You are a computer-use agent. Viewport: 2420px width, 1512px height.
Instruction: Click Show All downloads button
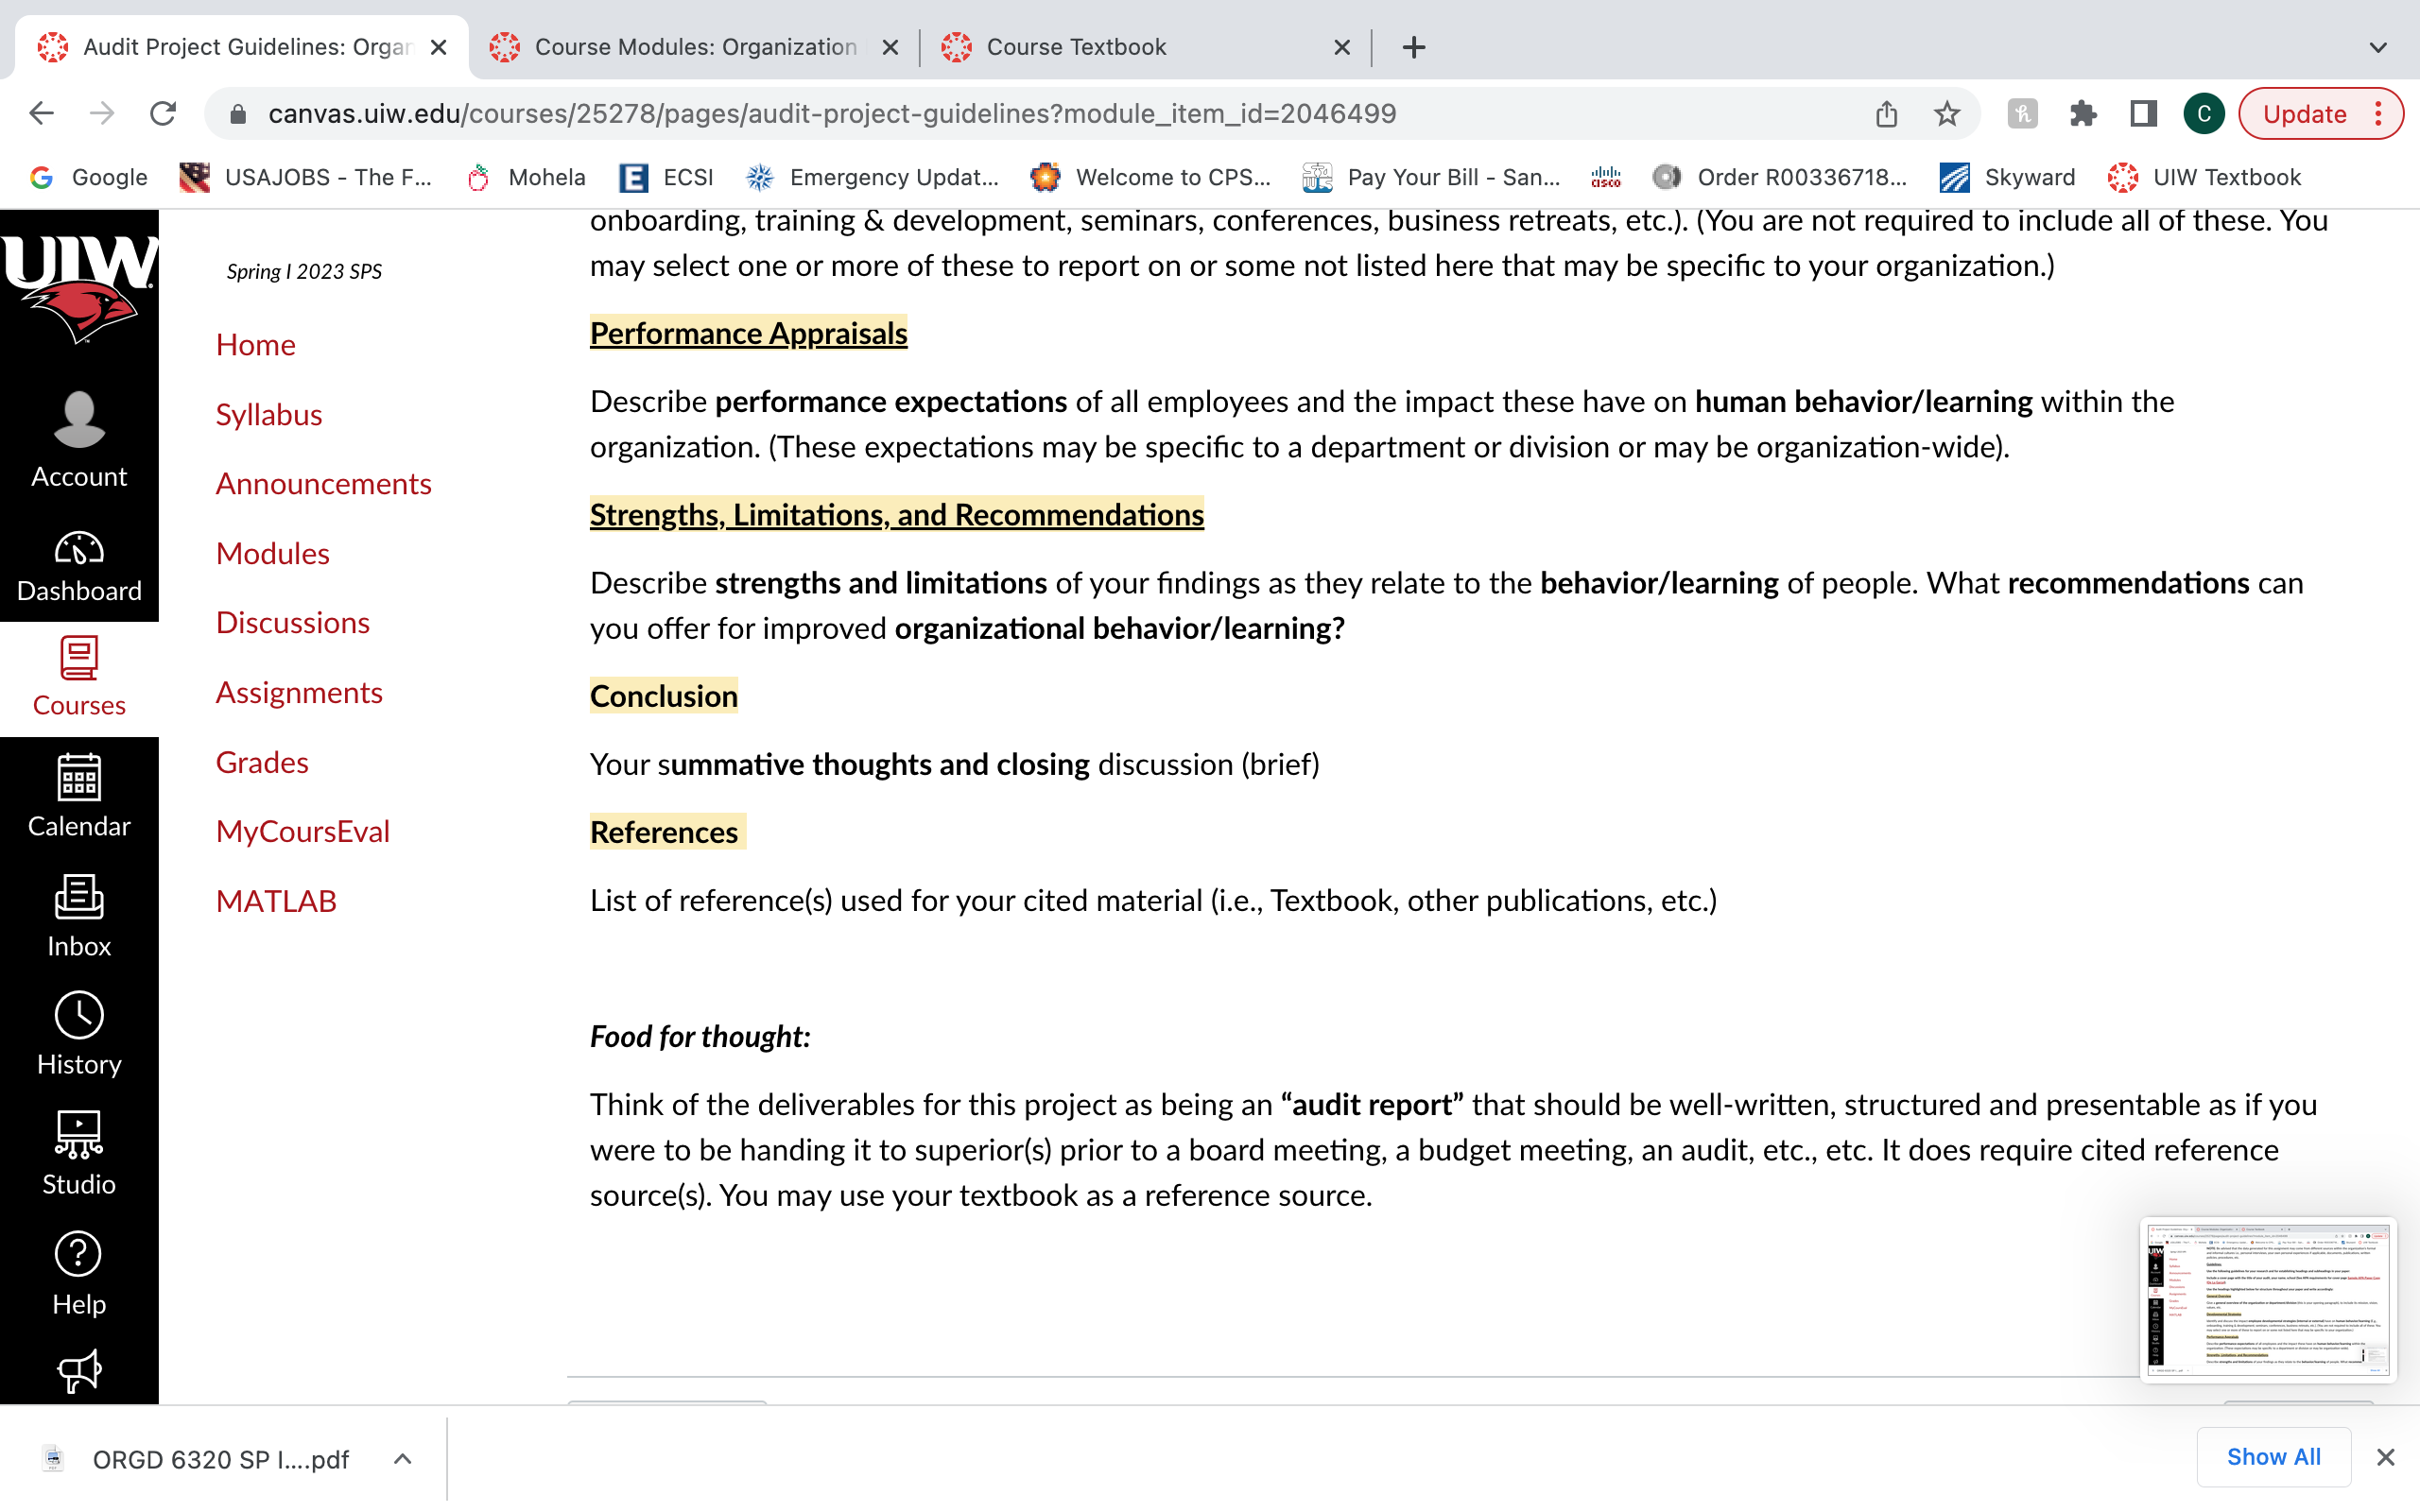point(2273,1457)
